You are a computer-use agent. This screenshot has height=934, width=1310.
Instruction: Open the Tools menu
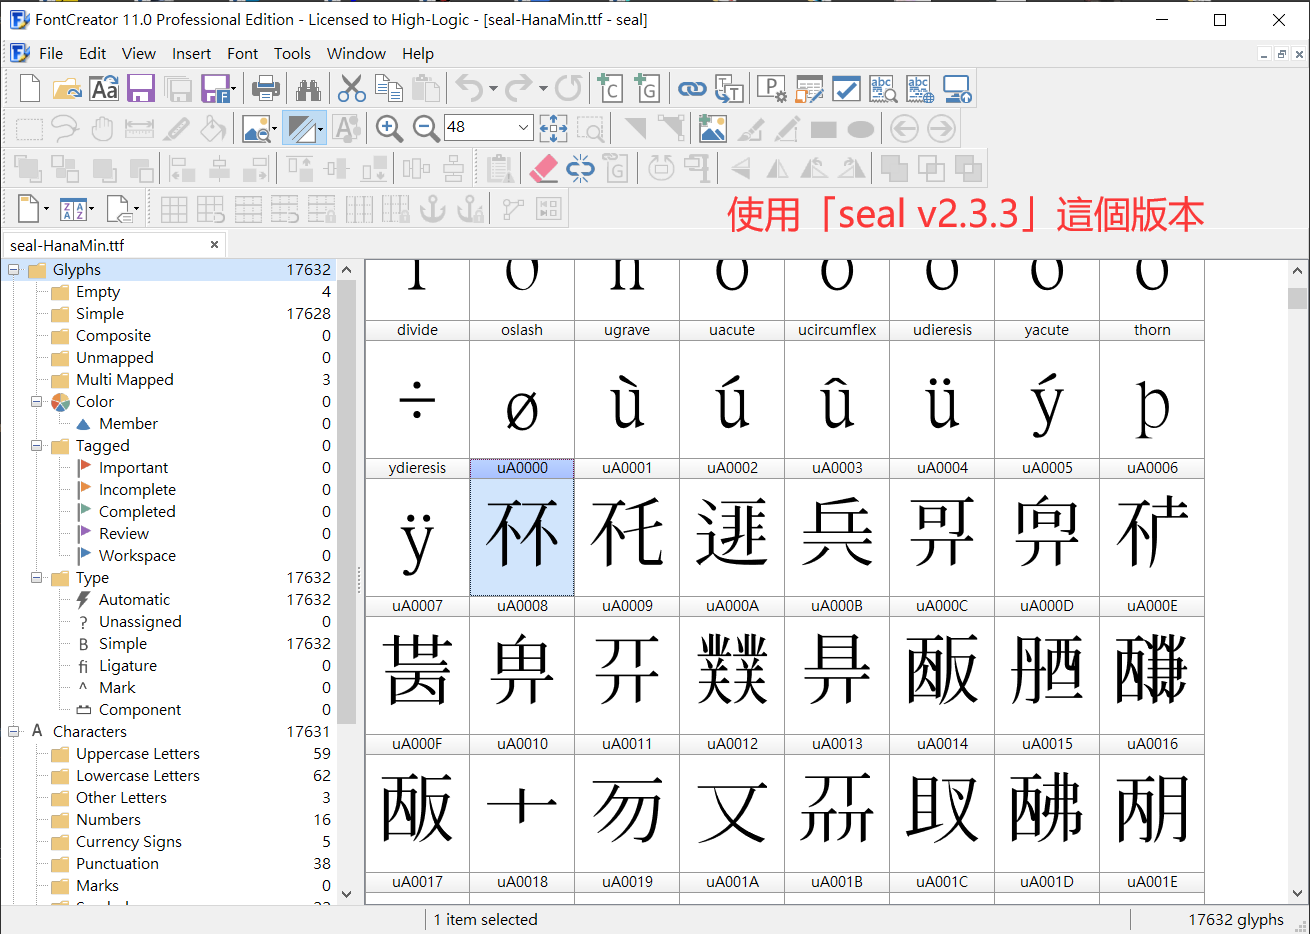click(x=293, y=54)
